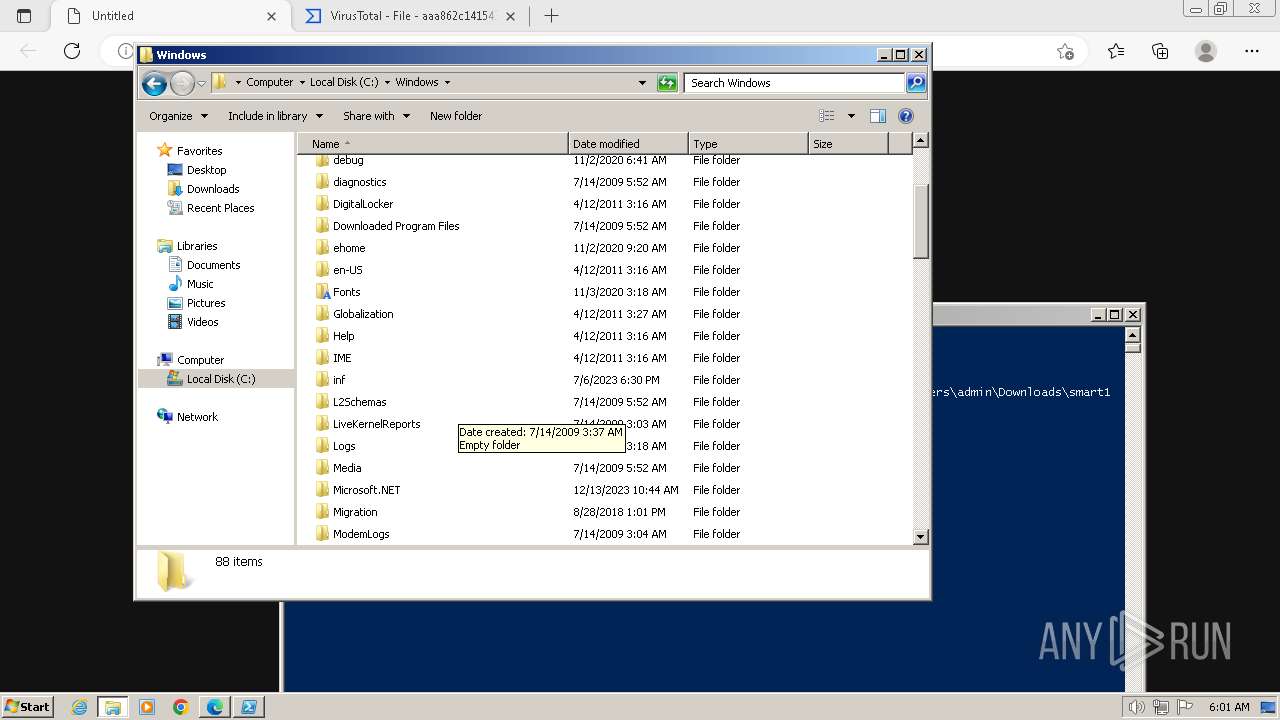Select the ehome folder
Screen dimensions: 1280x720
click(x=349, y=248)
